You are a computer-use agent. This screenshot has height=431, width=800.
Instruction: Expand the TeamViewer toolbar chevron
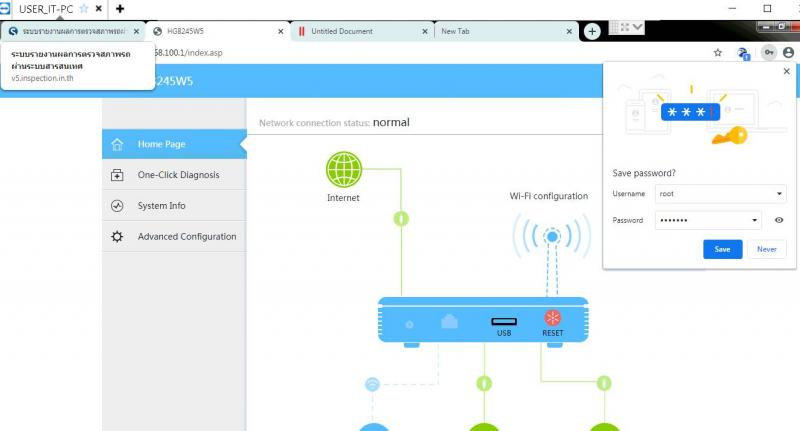pyautogui.click(x=637, y=27)
